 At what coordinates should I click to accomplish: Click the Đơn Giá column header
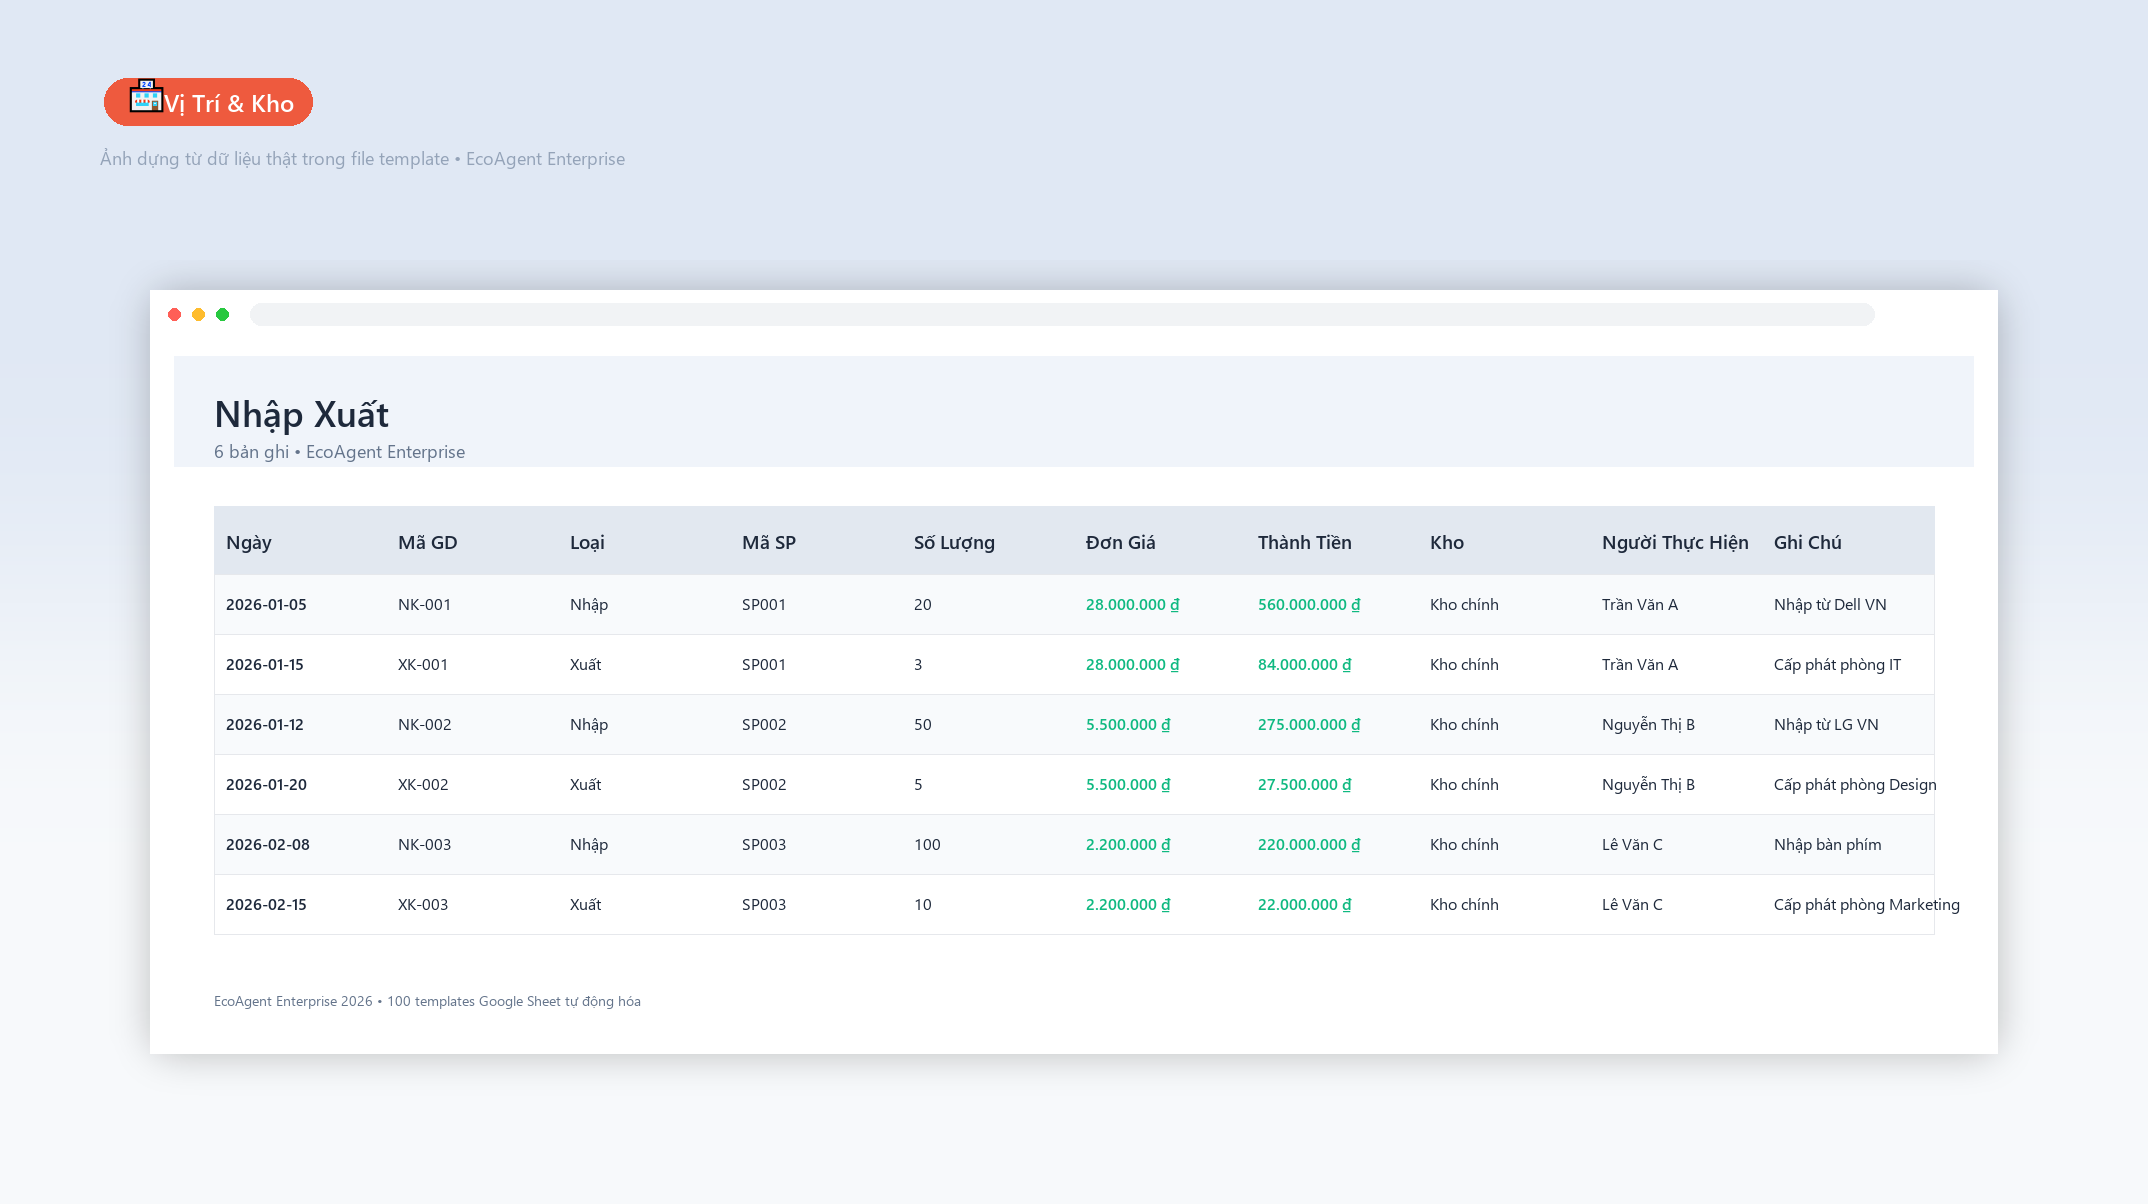1120,543
